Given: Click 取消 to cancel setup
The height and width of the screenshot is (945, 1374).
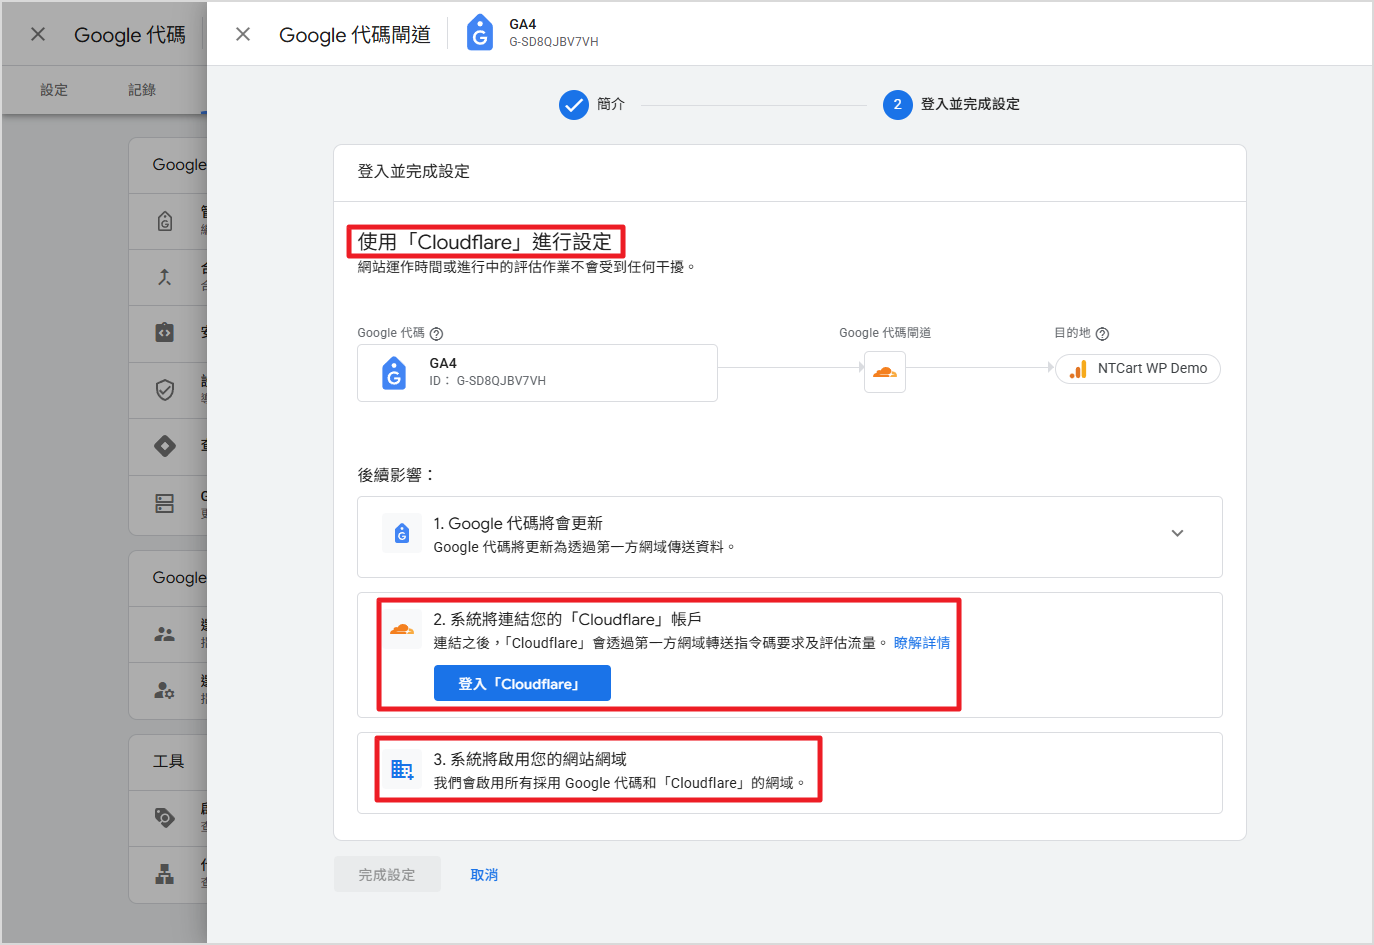Looking at the screenshot, I should click(x=484, y=875).
